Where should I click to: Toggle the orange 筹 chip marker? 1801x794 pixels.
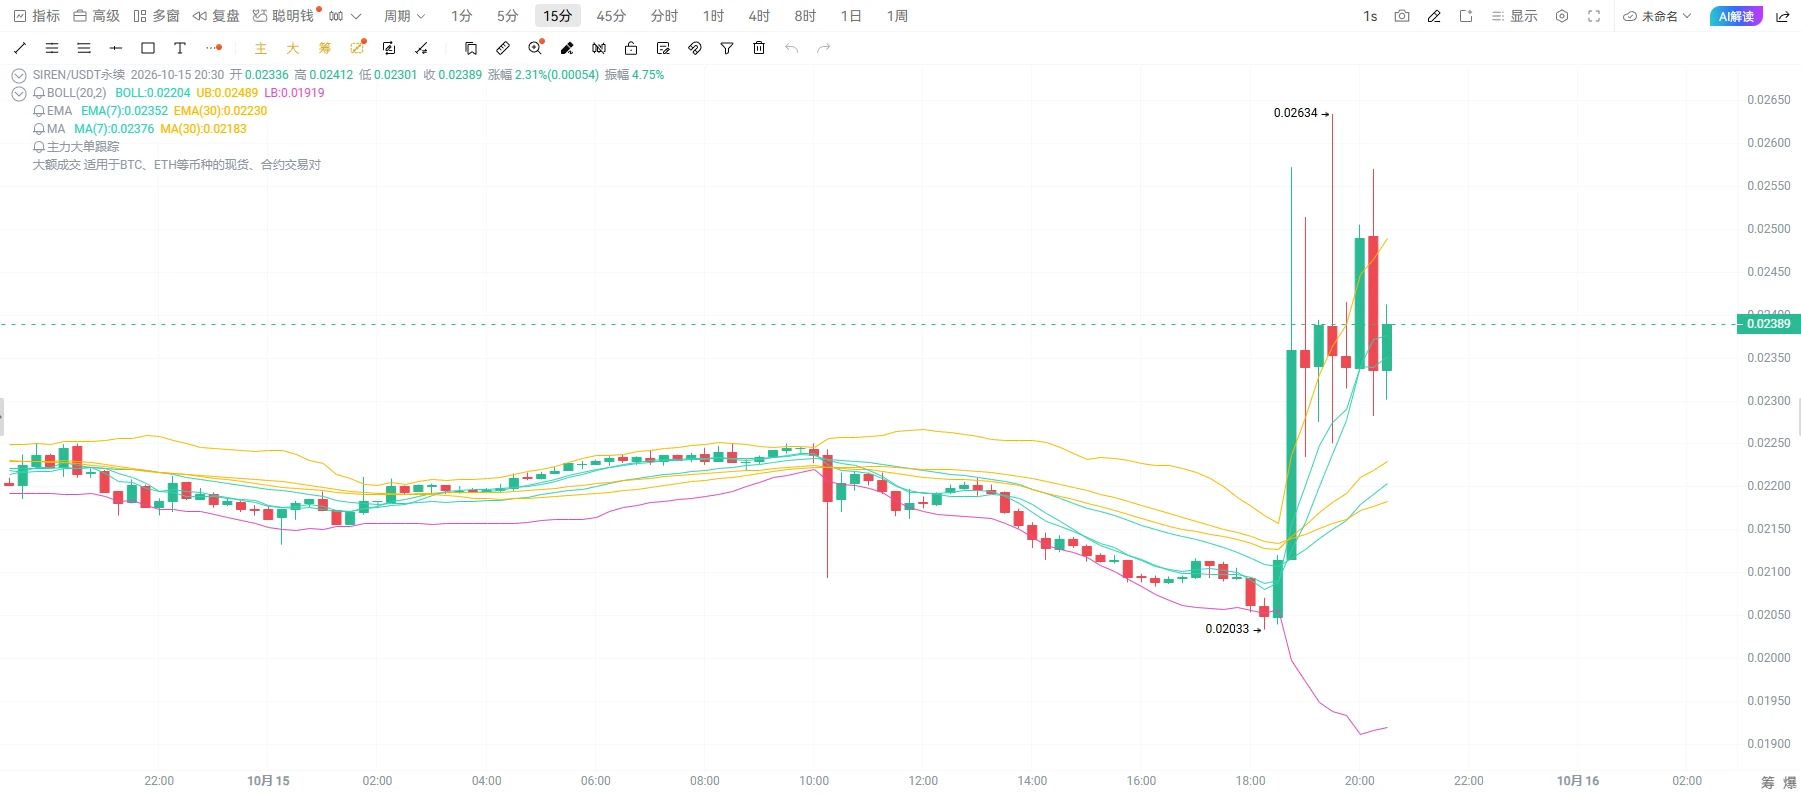tap(325, 48)
